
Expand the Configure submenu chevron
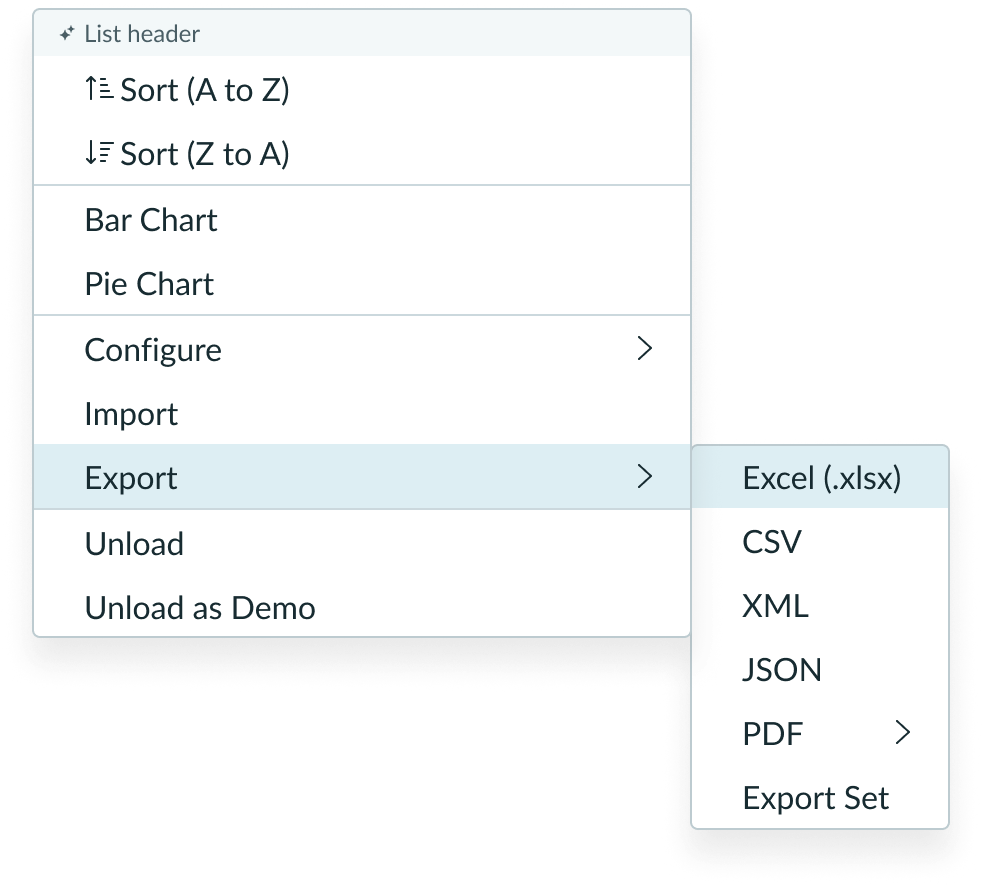[x=645, y=349]
